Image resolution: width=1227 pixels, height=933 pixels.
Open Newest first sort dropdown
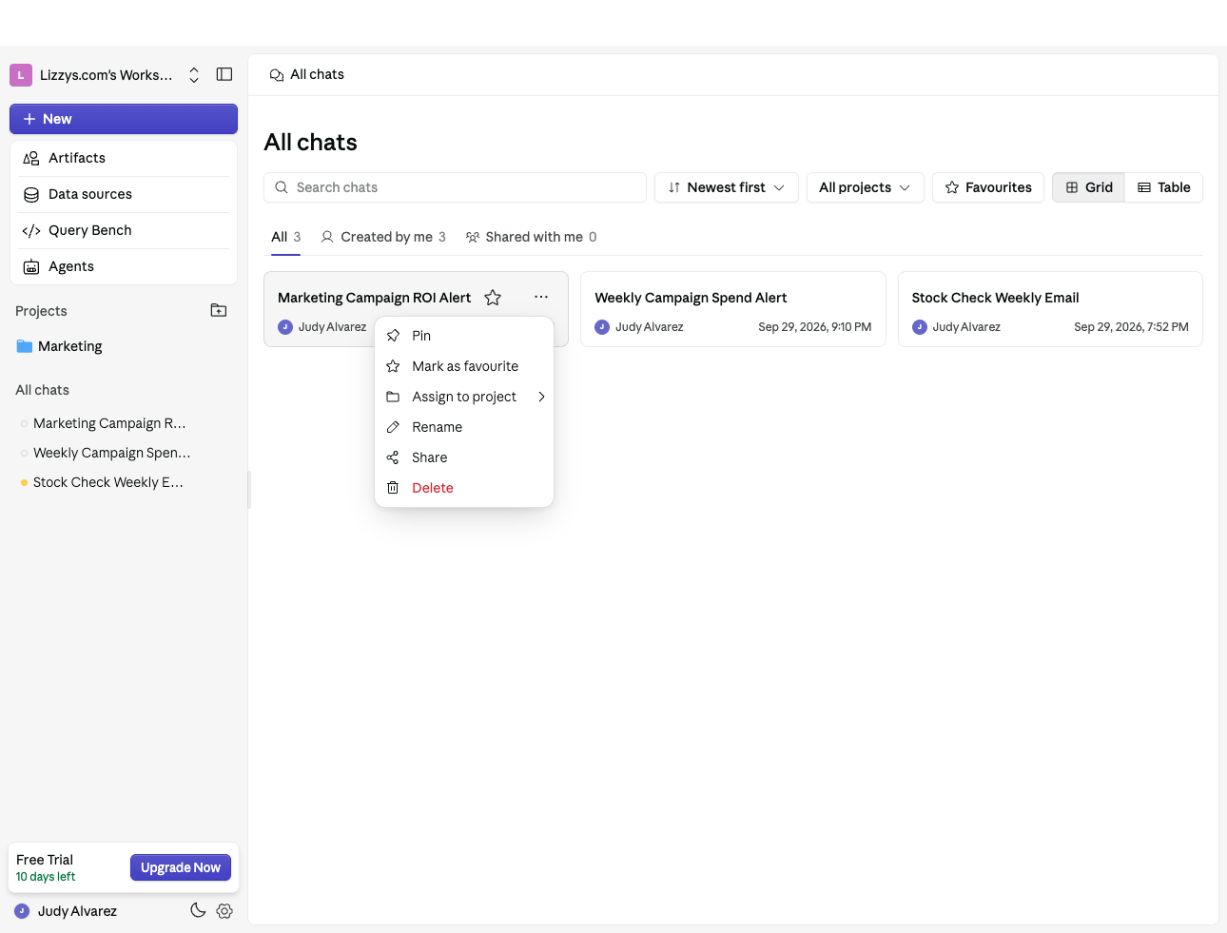coord(726,187)
